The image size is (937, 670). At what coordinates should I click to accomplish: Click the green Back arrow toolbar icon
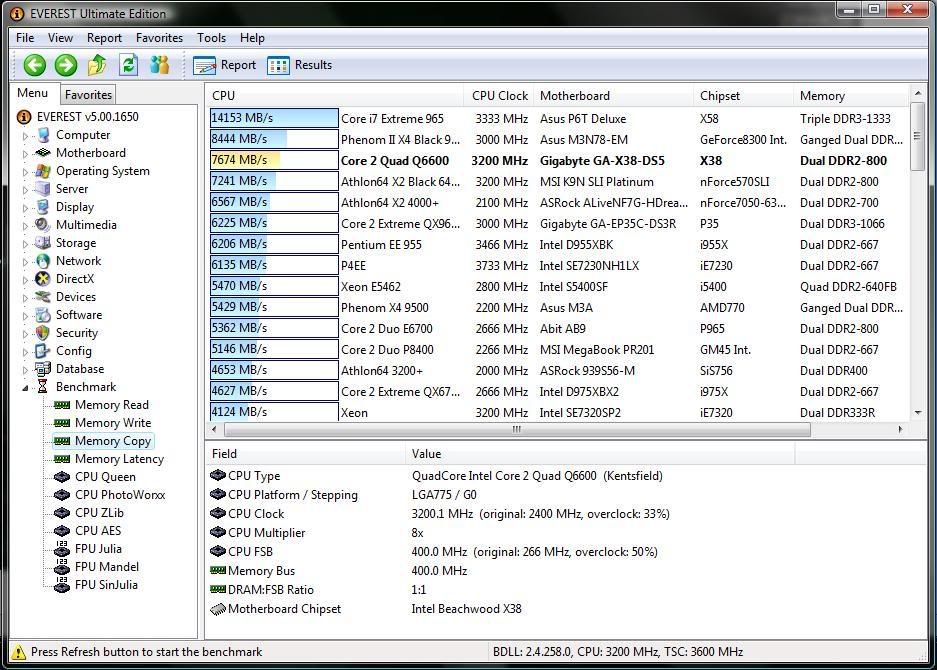35,65
